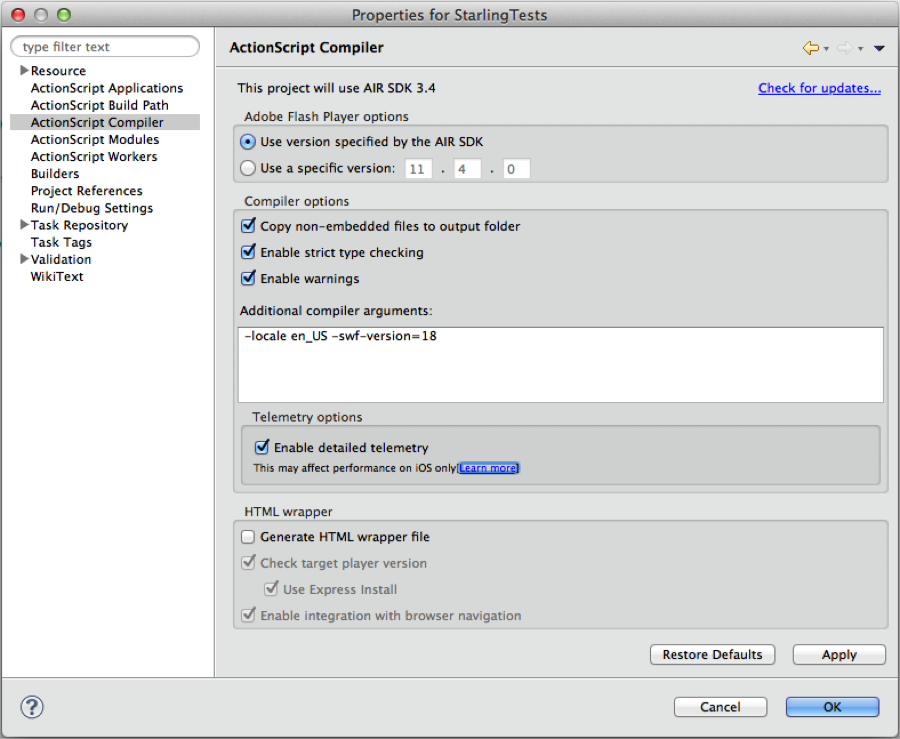Open the back history dropdown arrow
Screen dimensions: 900x739
pyautogui.click(x=826, y=49)
